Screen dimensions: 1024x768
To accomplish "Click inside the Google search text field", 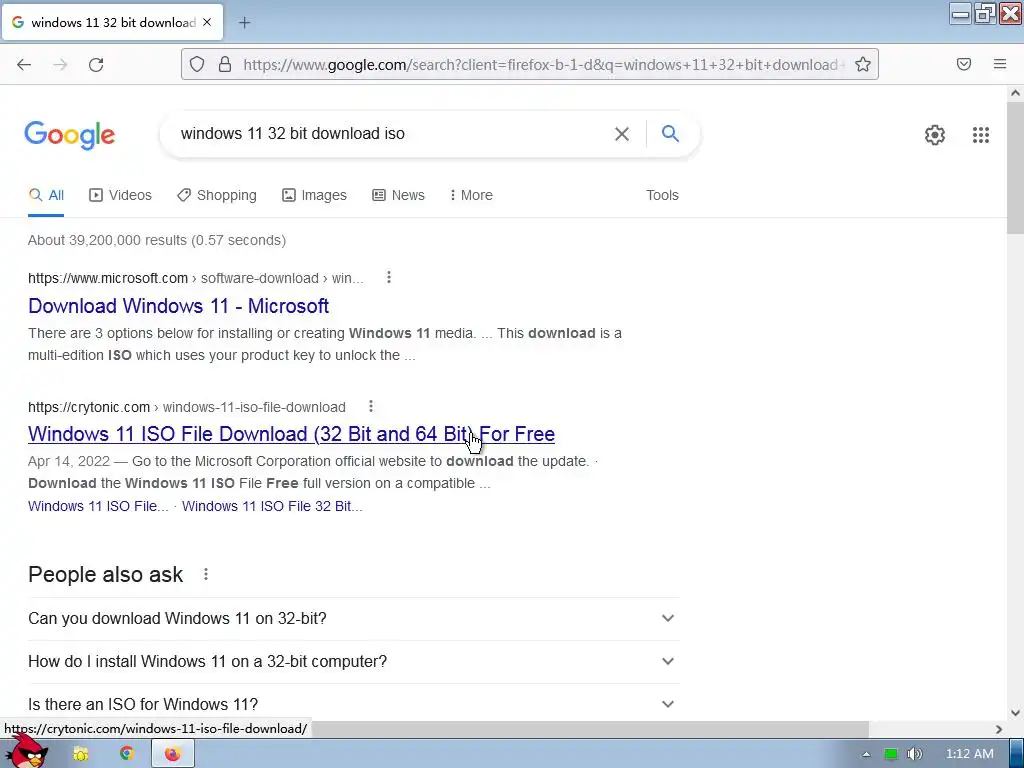I will [x=392, y=134].
